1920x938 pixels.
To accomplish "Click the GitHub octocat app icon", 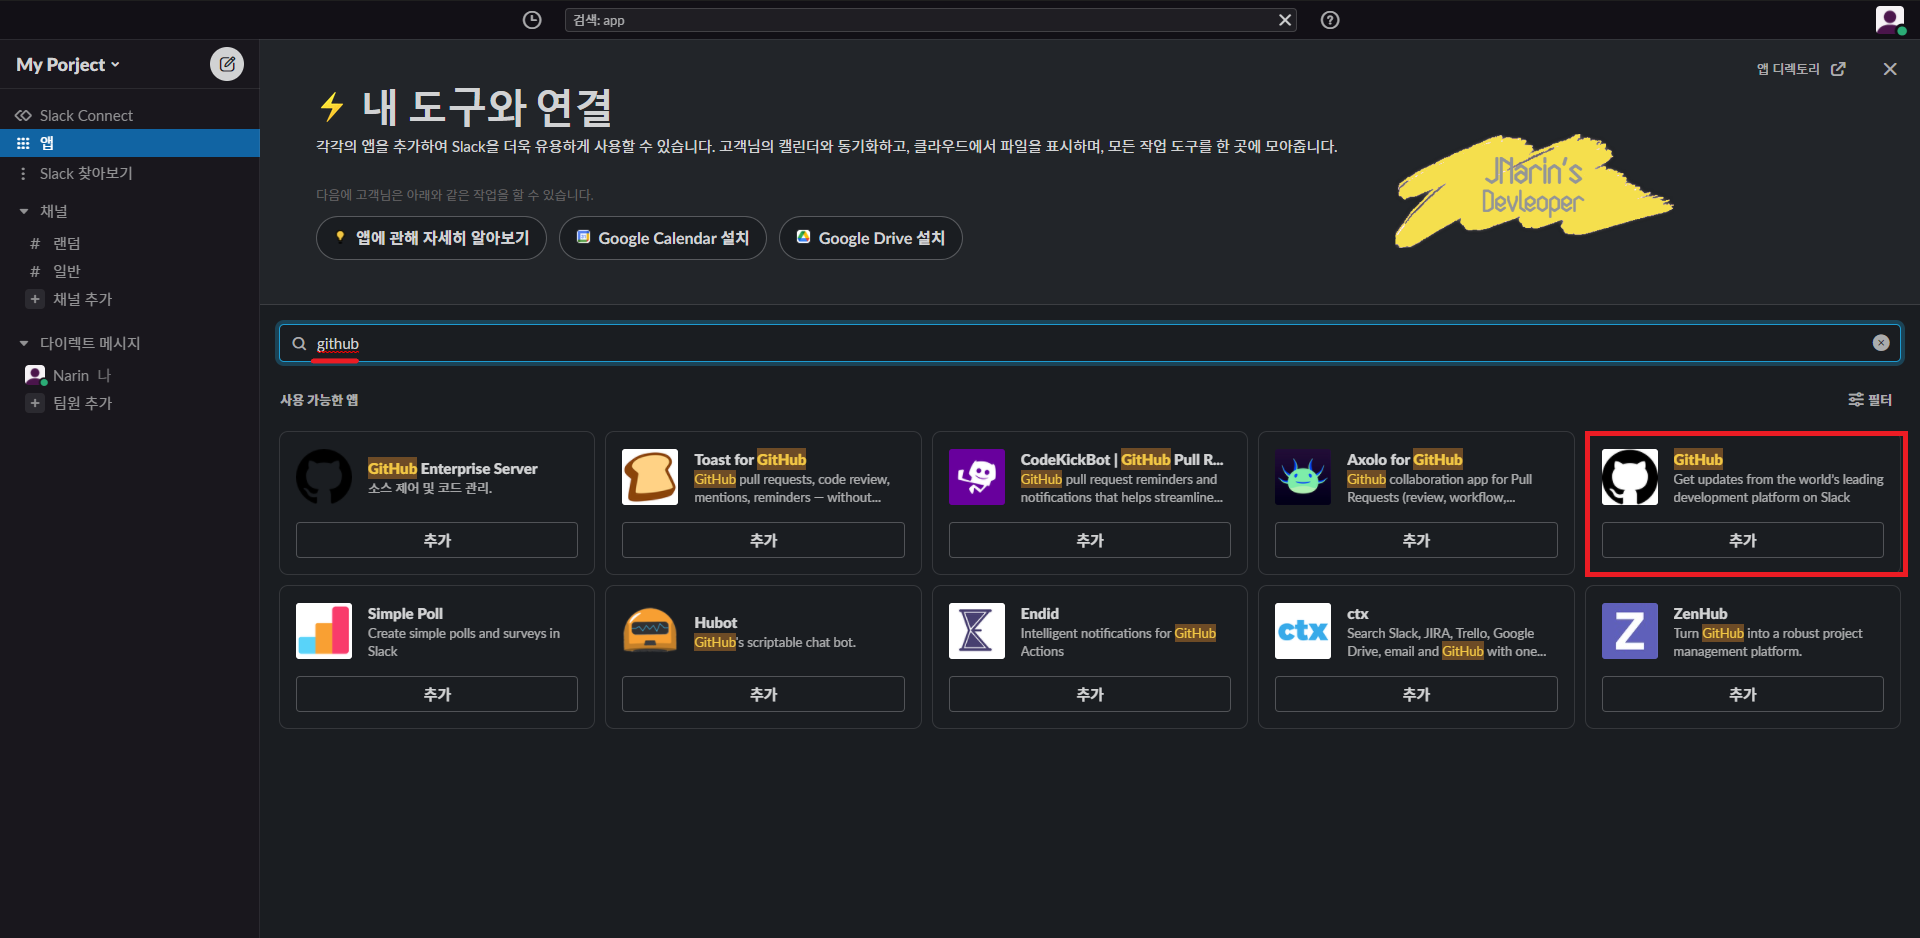I will pos(1630,477).
